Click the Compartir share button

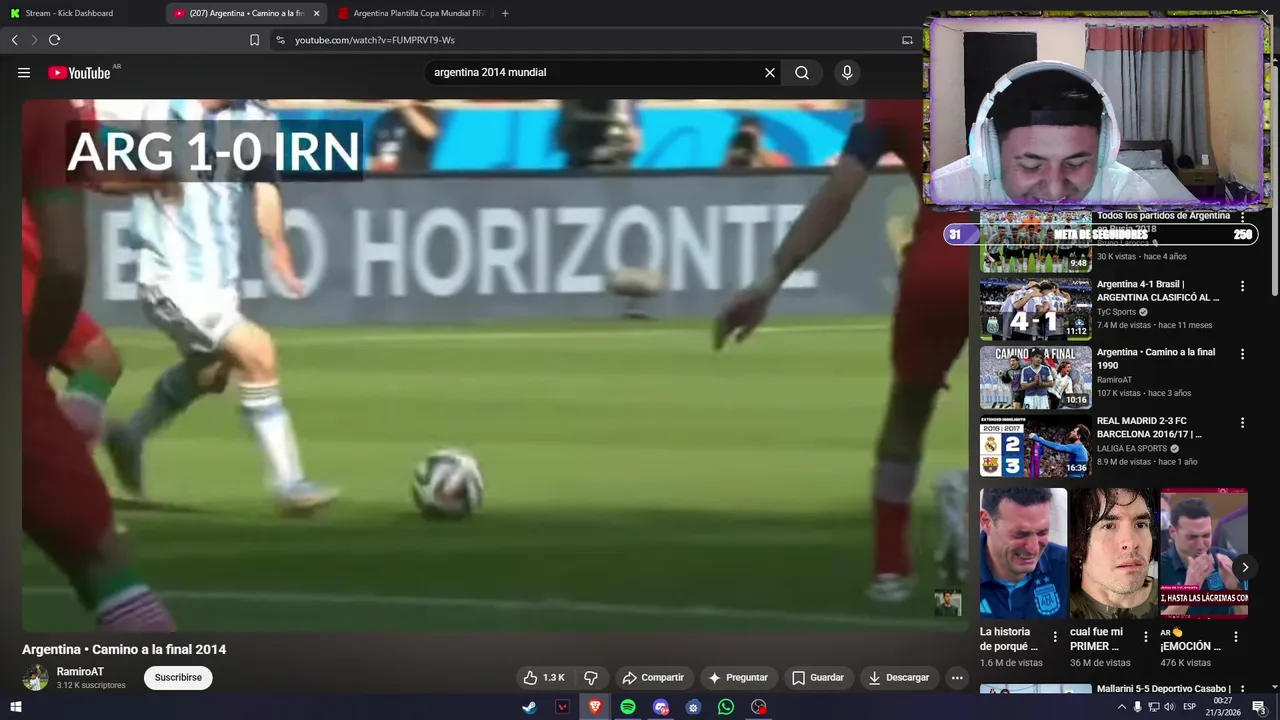653,678
